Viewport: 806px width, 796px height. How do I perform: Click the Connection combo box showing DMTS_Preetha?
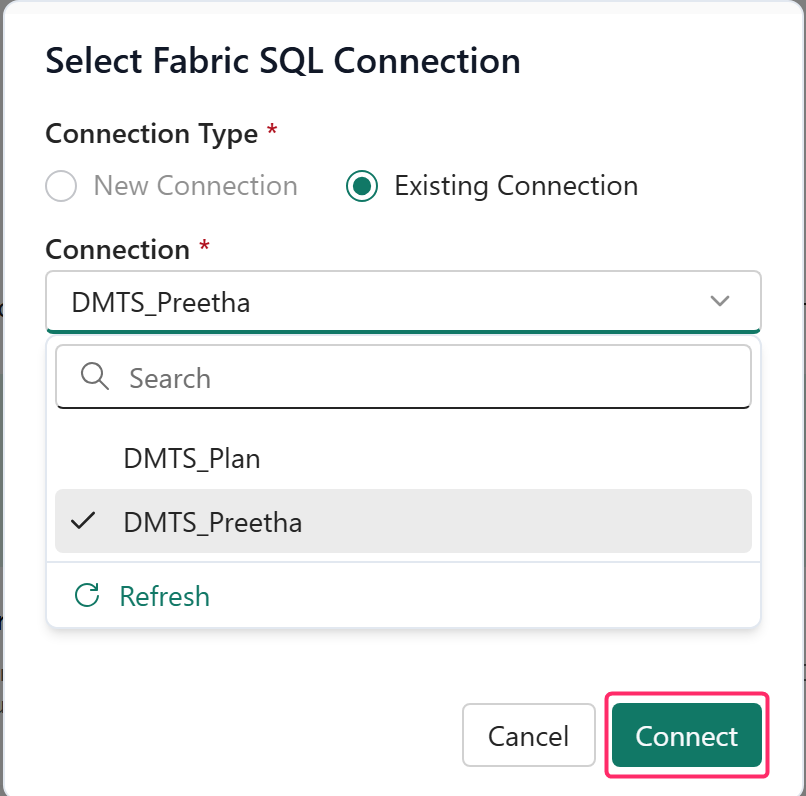point(380,301)
